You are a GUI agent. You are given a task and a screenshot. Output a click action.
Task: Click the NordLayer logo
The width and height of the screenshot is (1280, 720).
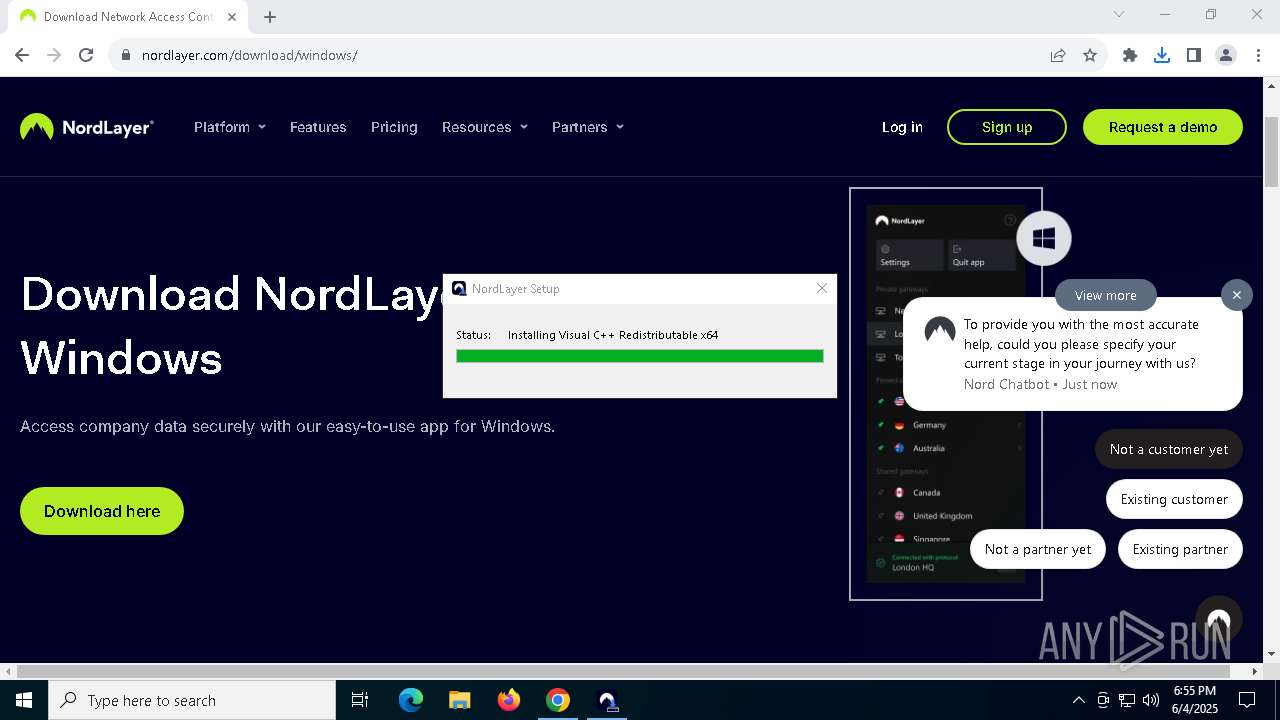(x=87, y=127)
